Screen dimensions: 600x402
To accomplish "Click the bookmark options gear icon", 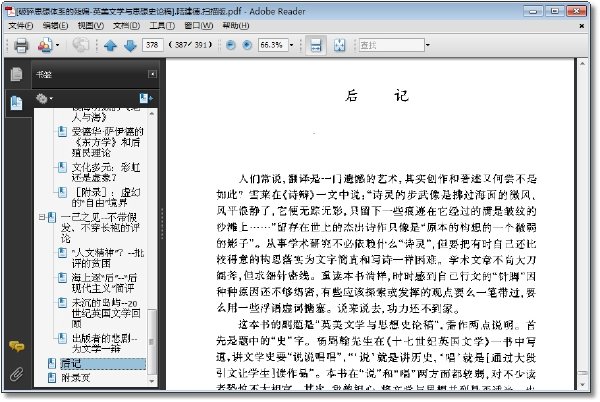I will point(42,99).
